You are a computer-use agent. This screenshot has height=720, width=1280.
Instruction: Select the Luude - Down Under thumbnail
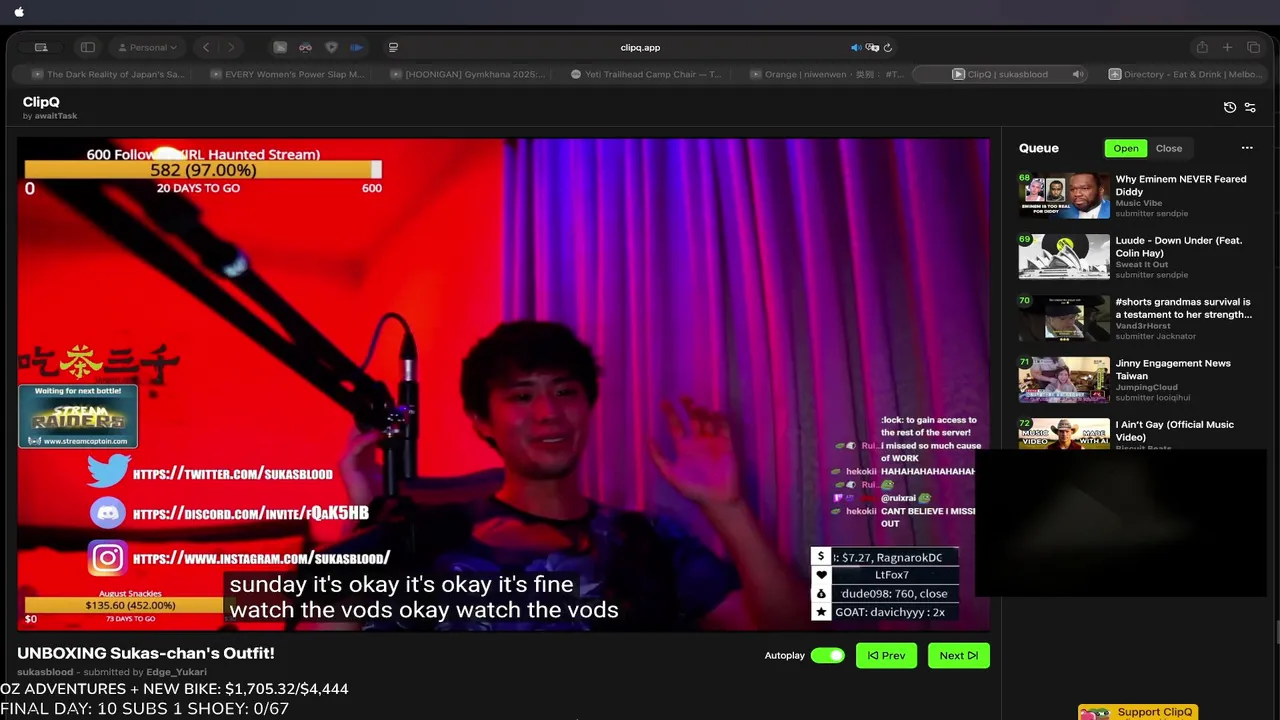(1064, 257)
